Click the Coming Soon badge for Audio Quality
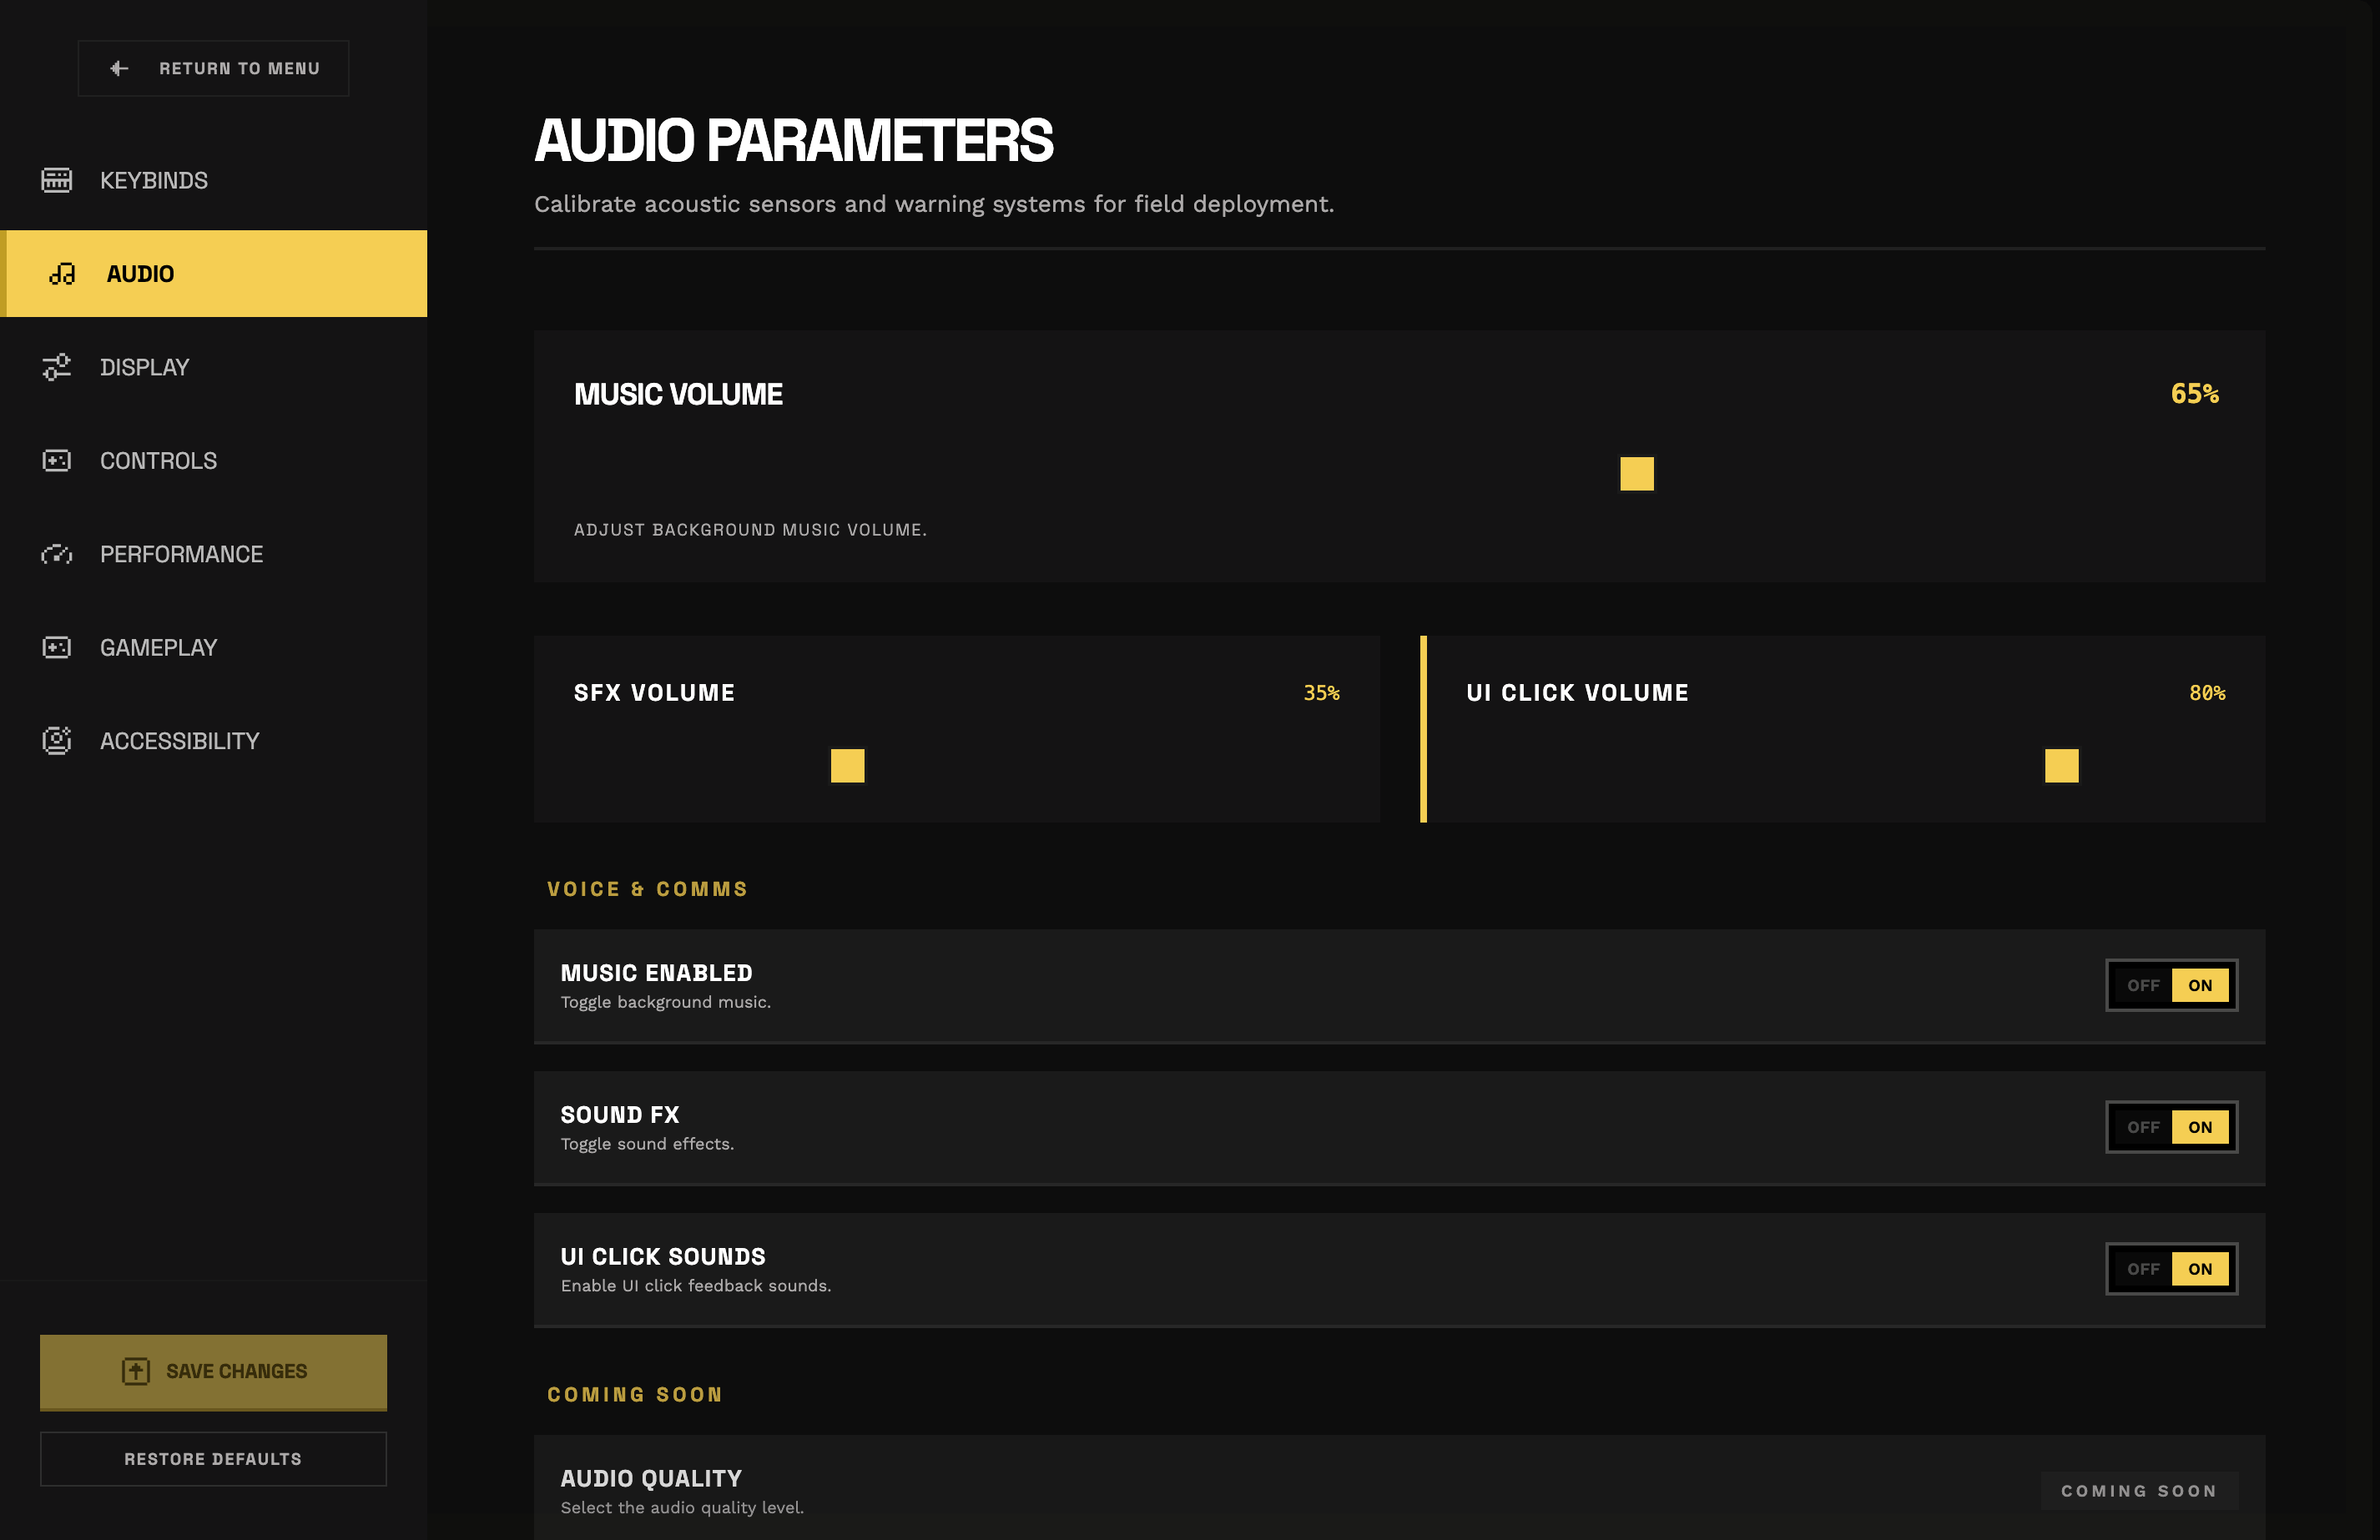 [x=2138, y=1490]
